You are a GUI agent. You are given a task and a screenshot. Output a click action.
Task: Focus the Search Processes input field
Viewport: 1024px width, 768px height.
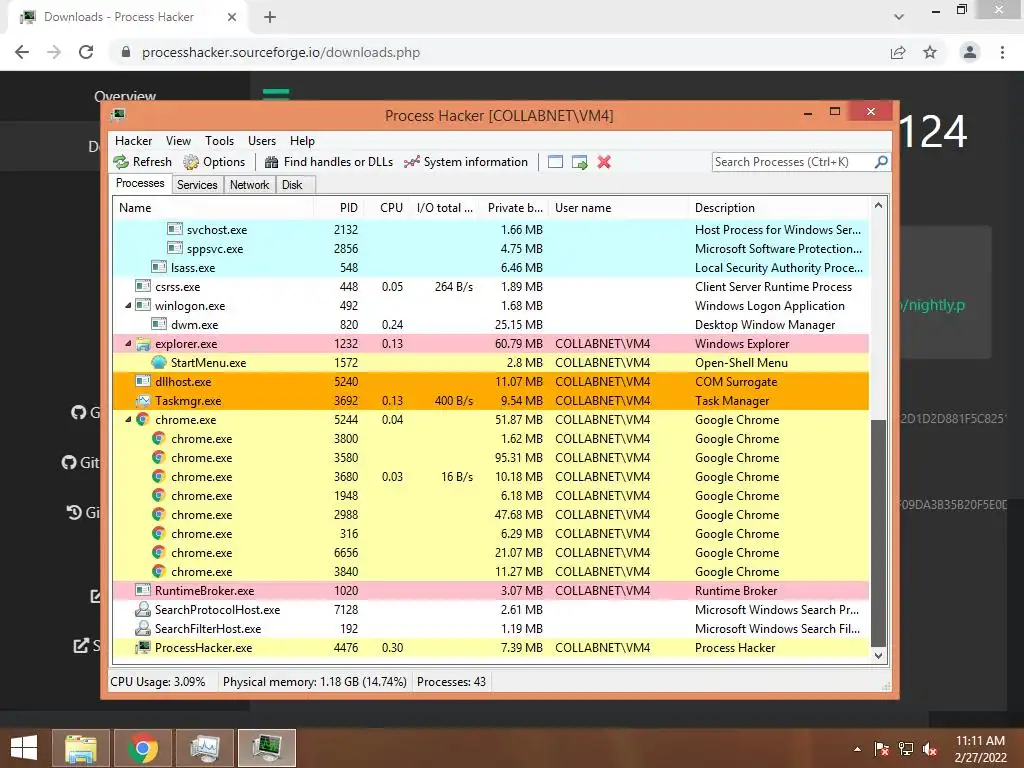pyautogui.click(x=793, y=162)
